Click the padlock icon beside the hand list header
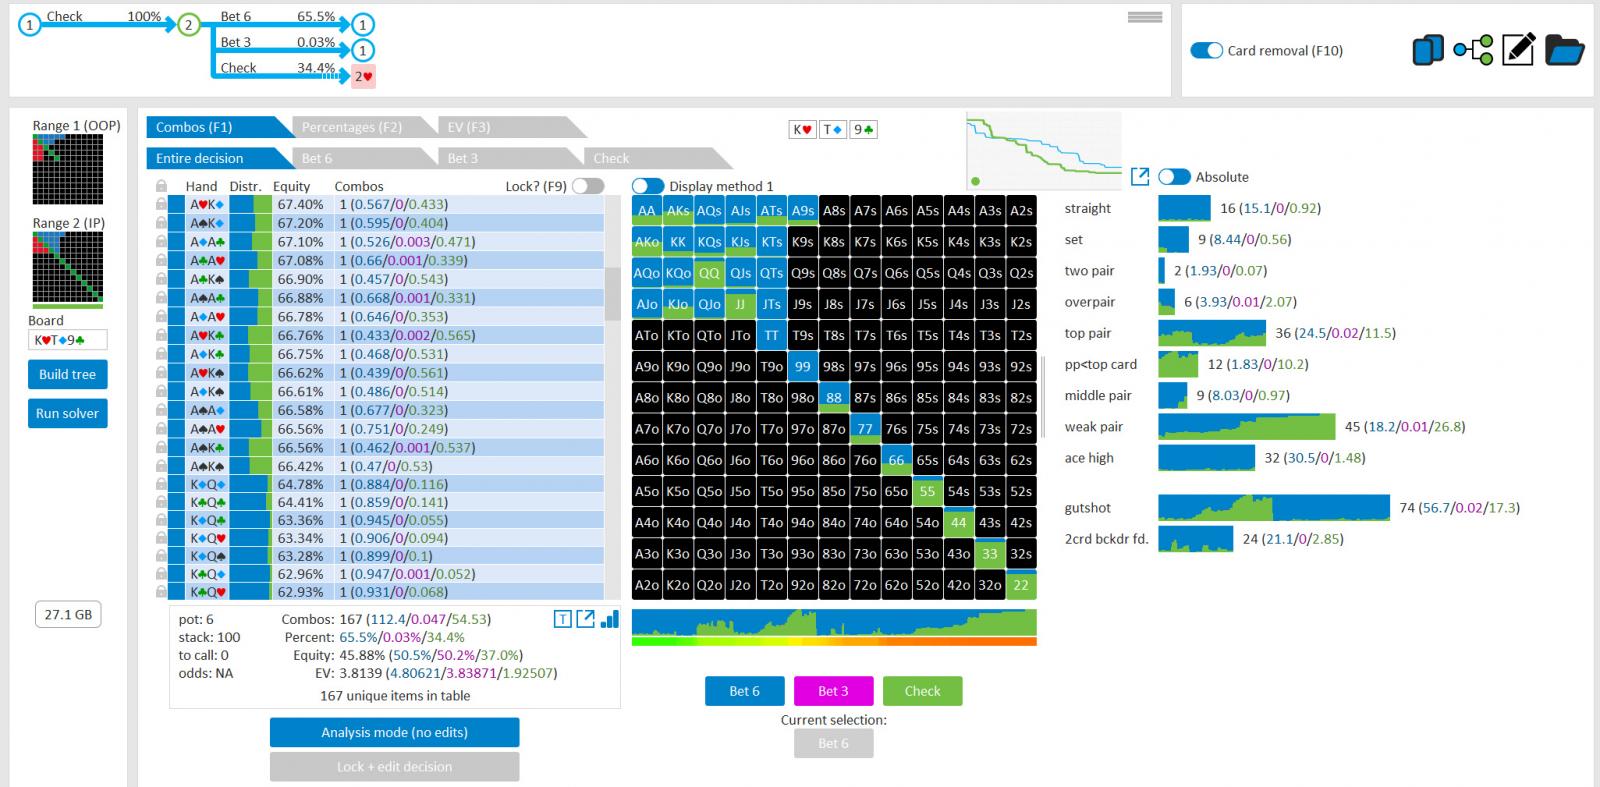This screenshot has width=1600, height=787. coord(161,186)
